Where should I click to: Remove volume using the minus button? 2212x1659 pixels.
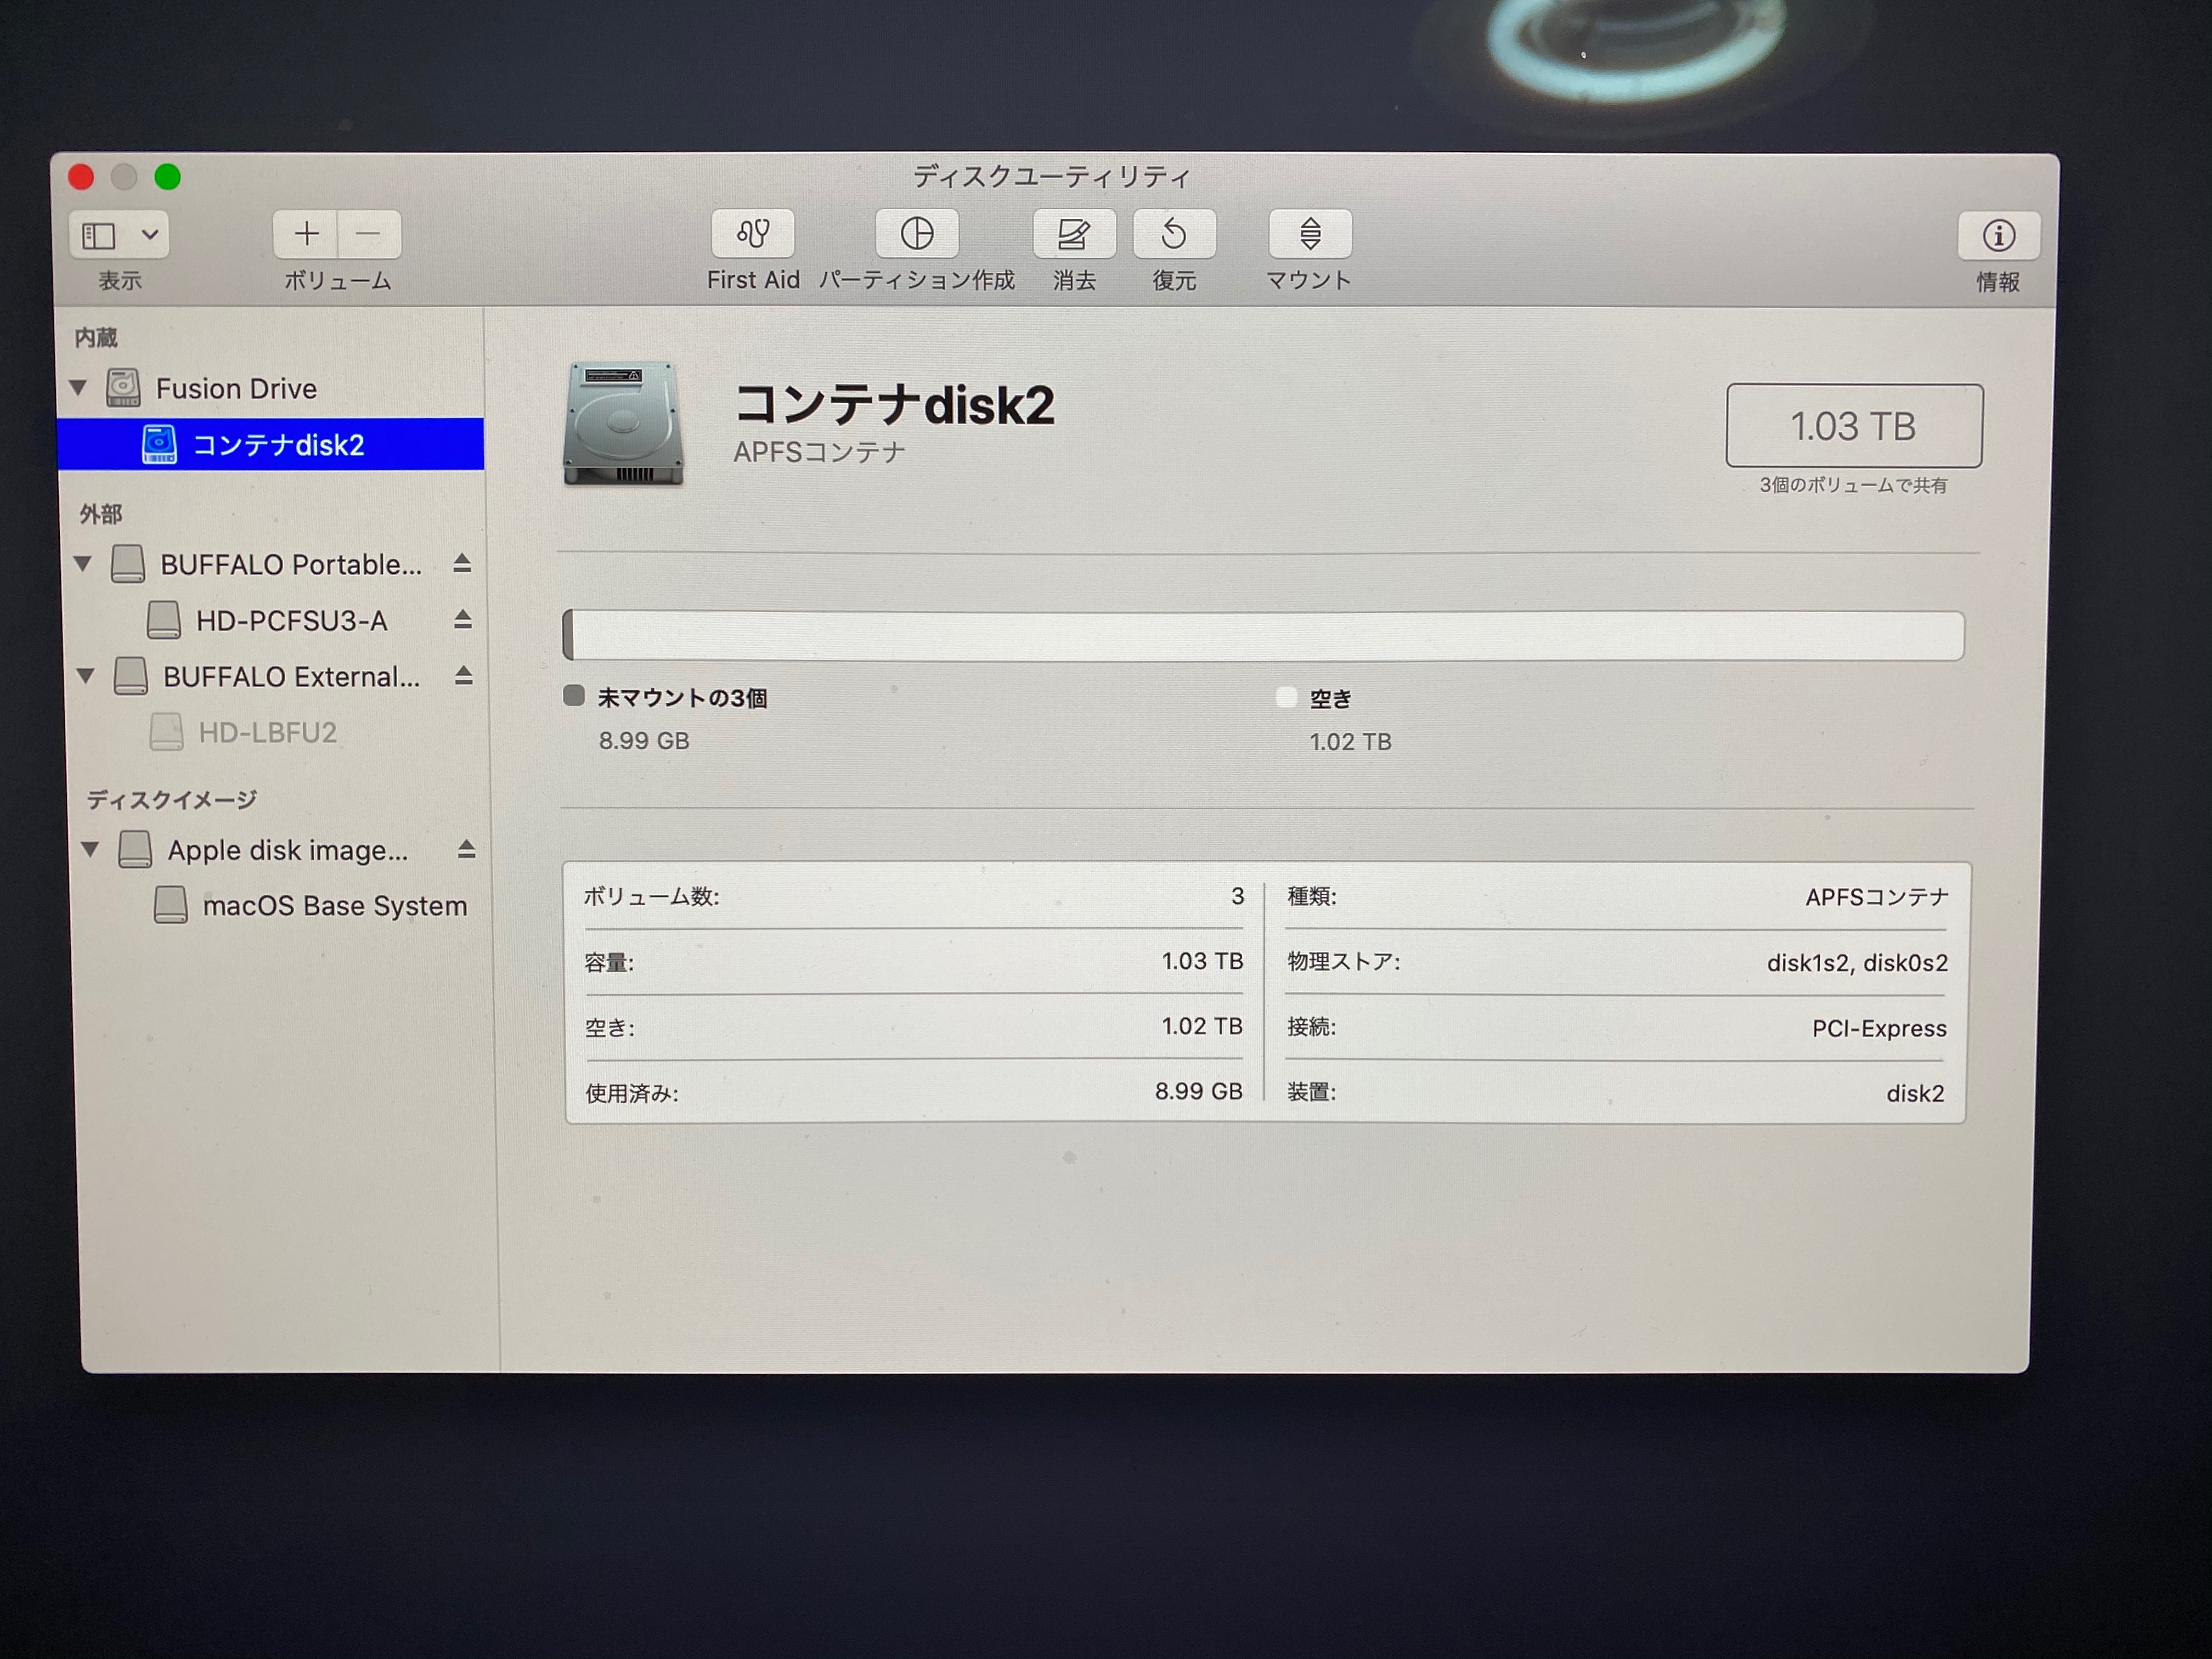tap(369, 234)
